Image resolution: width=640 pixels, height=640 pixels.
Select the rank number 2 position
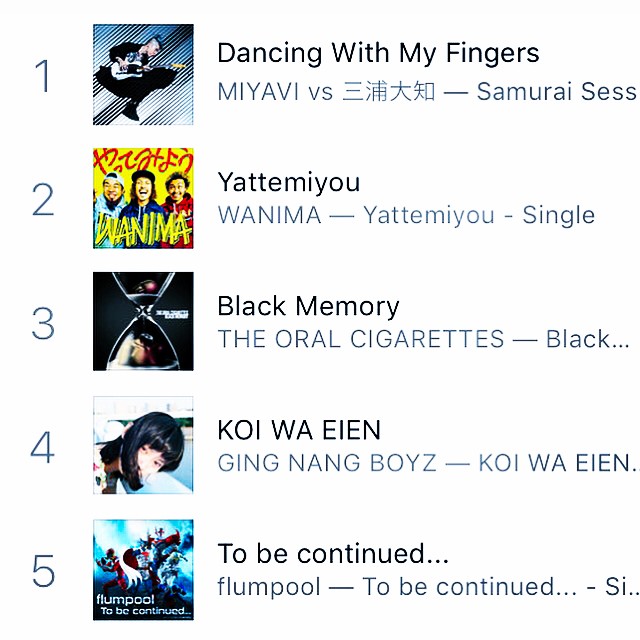(43, 200)
